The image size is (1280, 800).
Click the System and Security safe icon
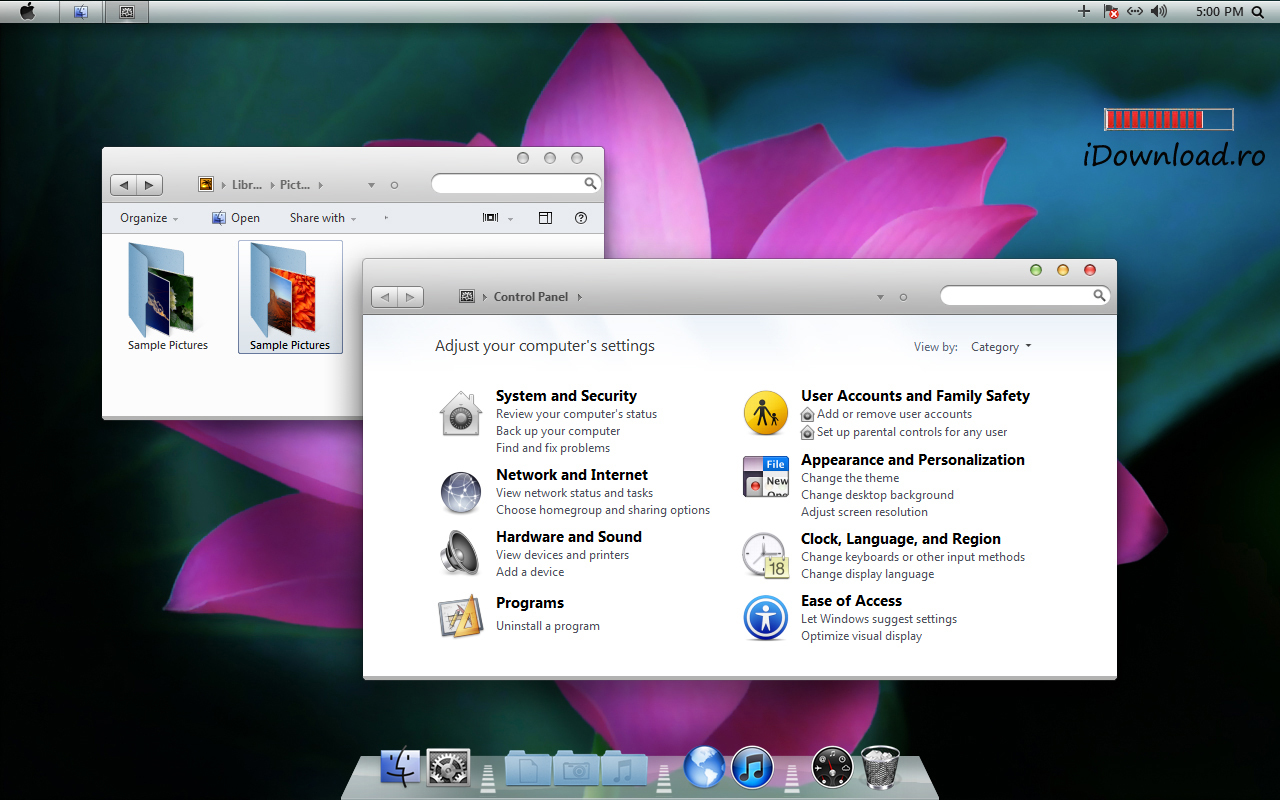click(x=461, y=414)
